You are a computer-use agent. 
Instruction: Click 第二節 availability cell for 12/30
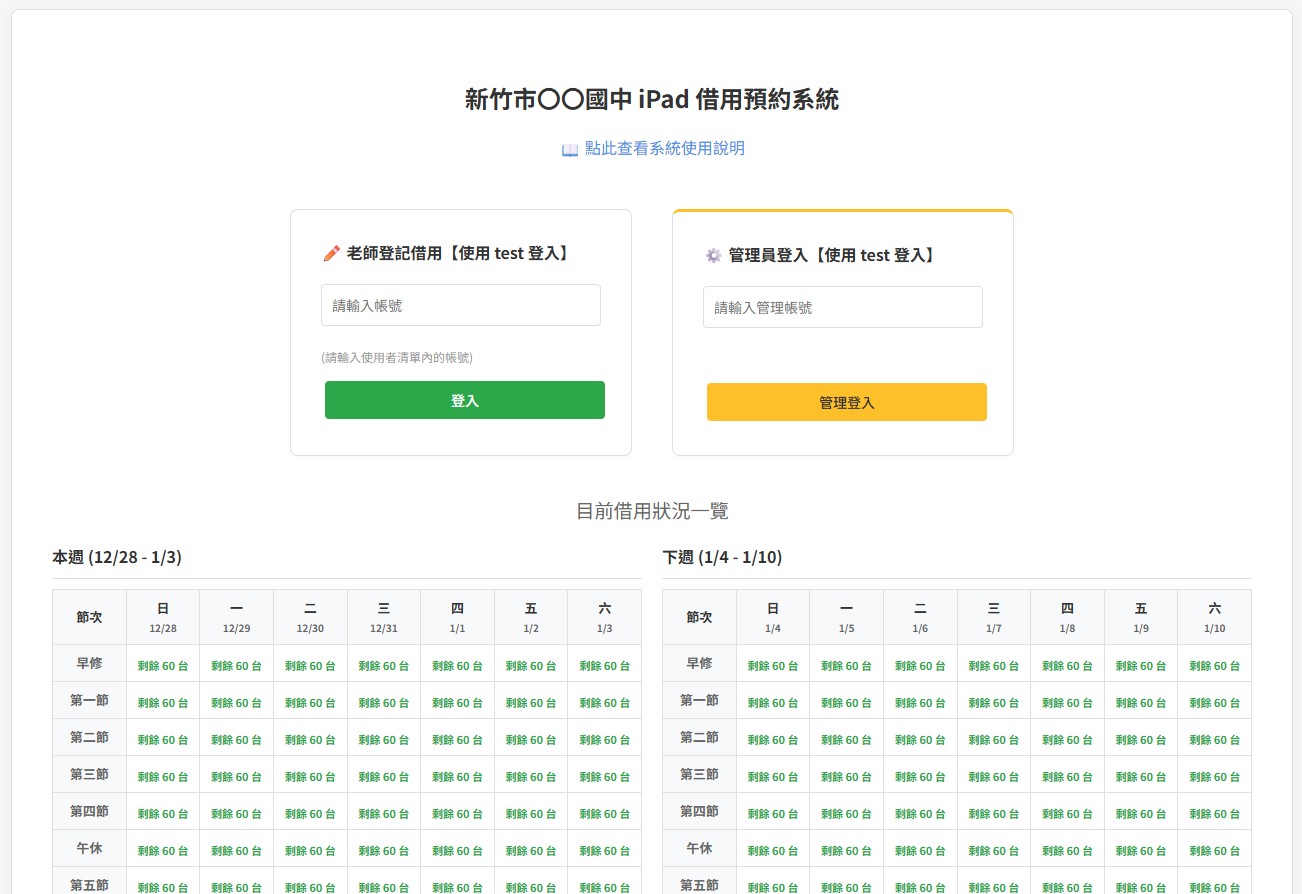pyautogui.click(x=310, y=739)
